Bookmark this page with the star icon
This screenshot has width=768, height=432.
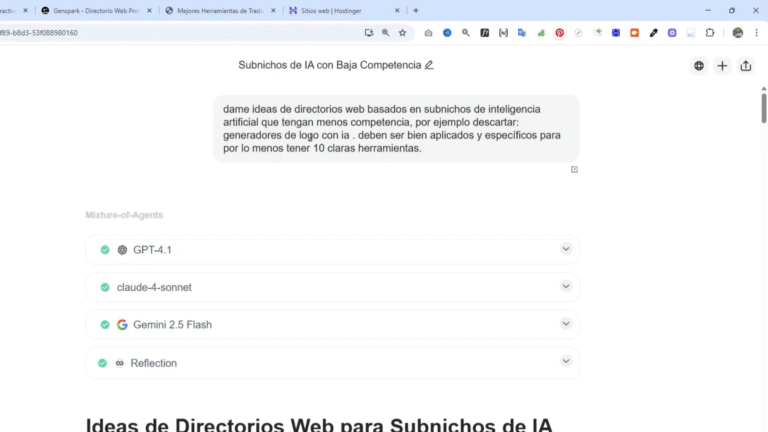(403, 33)
